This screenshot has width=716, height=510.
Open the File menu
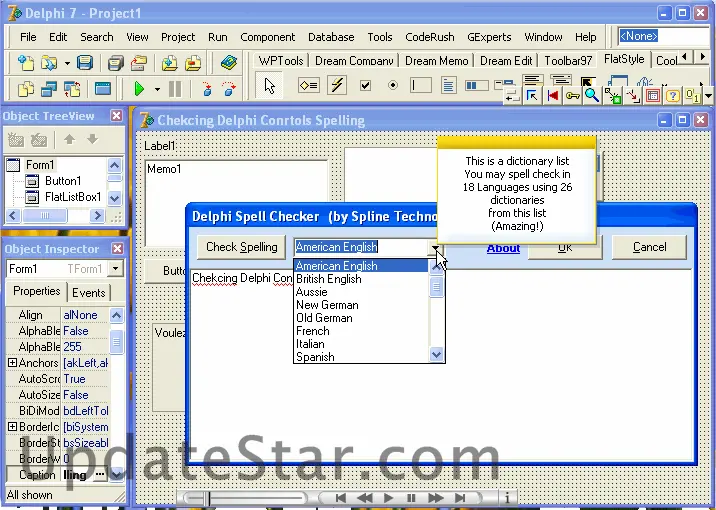[28, 37]
